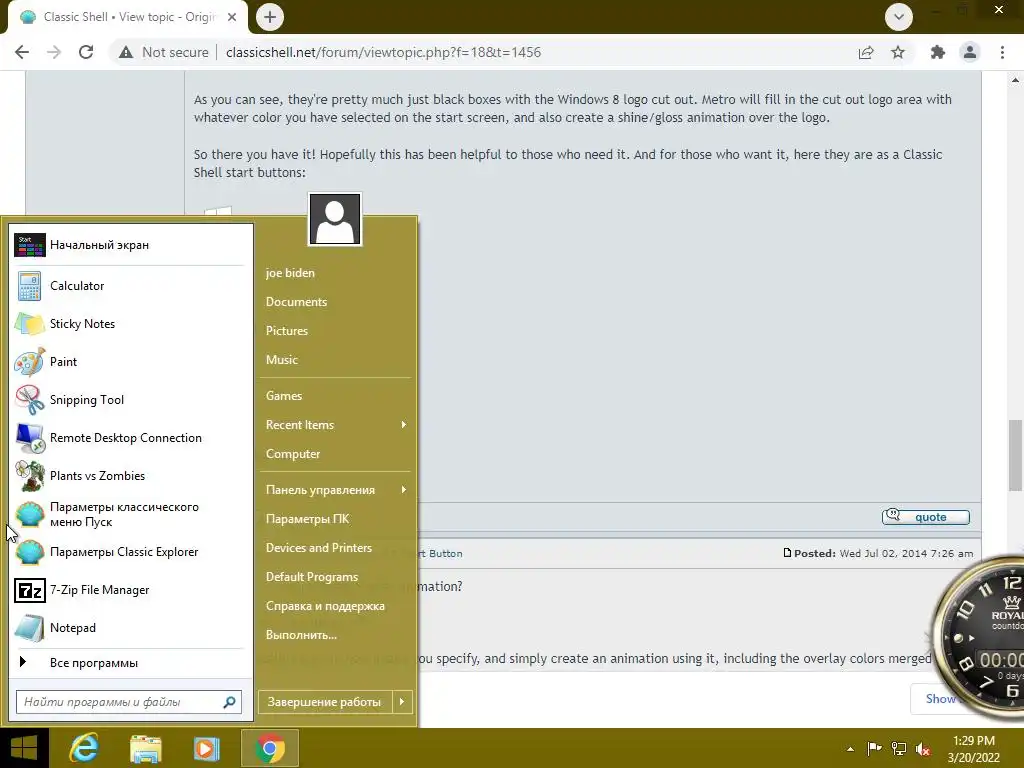Click the quote button on the post
The height and width of the screenshot is (768, 1024).
[x=925, y=517]
